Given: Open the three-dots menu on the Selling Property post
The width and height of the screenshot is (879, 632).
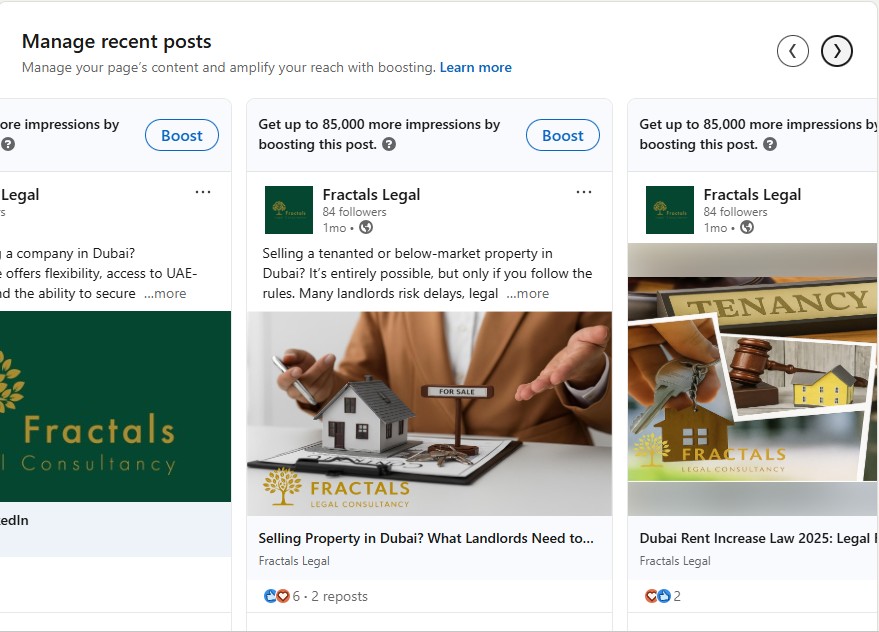Looking at the screenshot, I should (x=584, y=192).
